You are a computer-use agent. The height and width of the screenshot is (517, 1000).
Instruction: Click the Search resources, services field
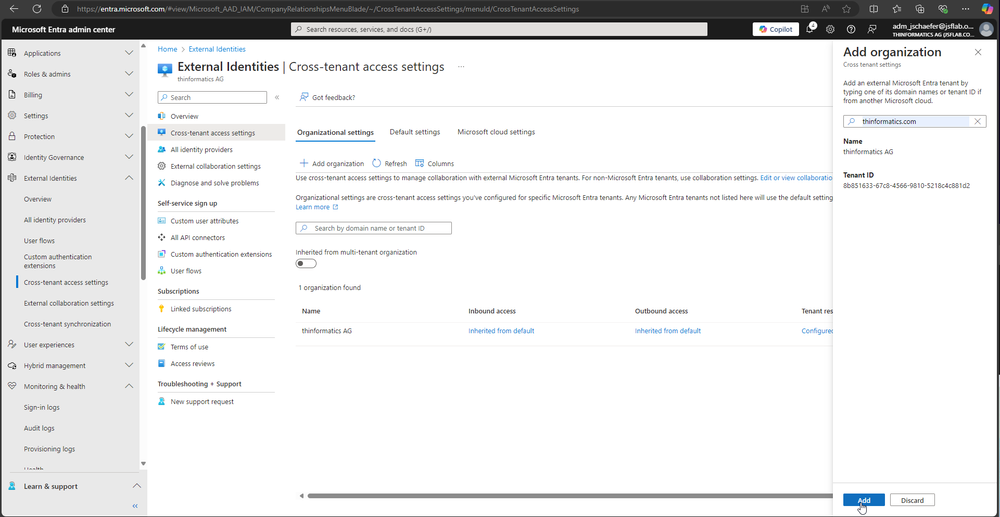[499, 29]
